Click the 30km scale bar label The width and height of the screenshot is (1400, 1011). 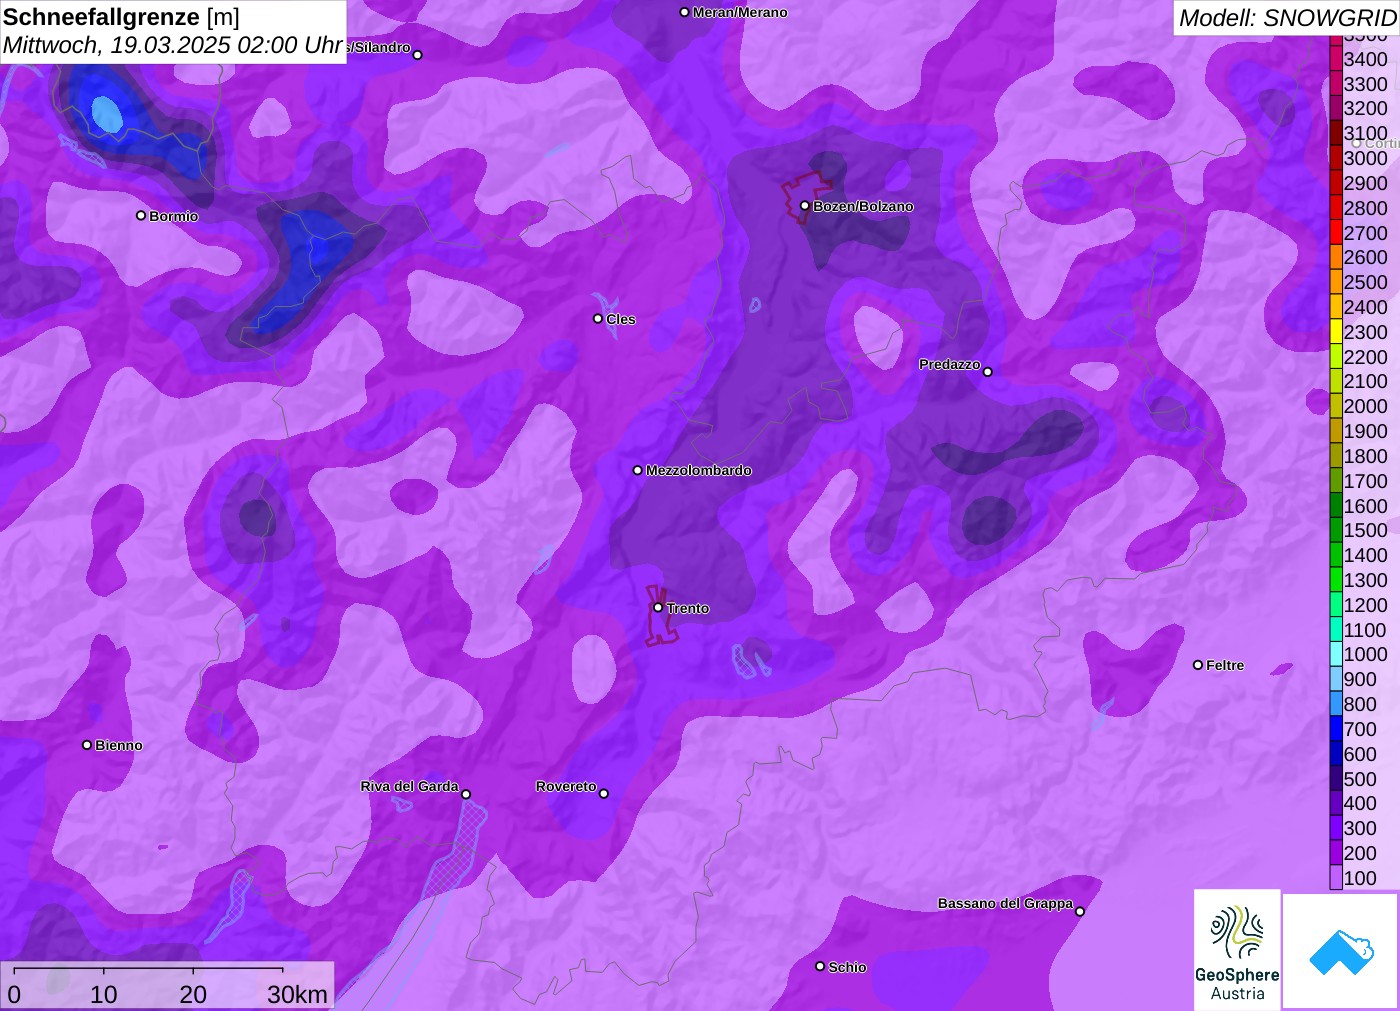(x=297, y=994)
